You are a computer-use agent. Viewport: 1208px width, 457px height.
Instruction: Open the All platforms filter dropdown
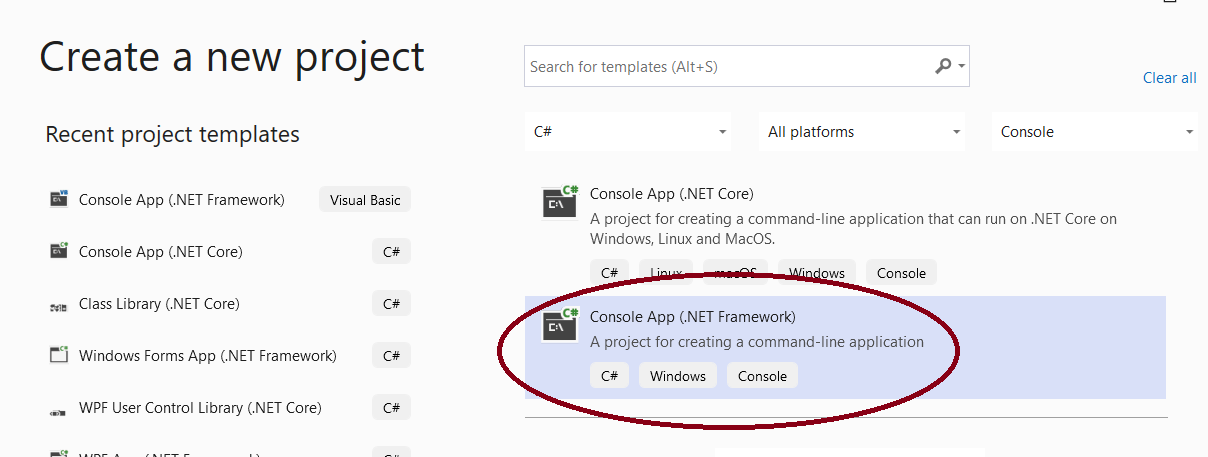pos(863,132)
